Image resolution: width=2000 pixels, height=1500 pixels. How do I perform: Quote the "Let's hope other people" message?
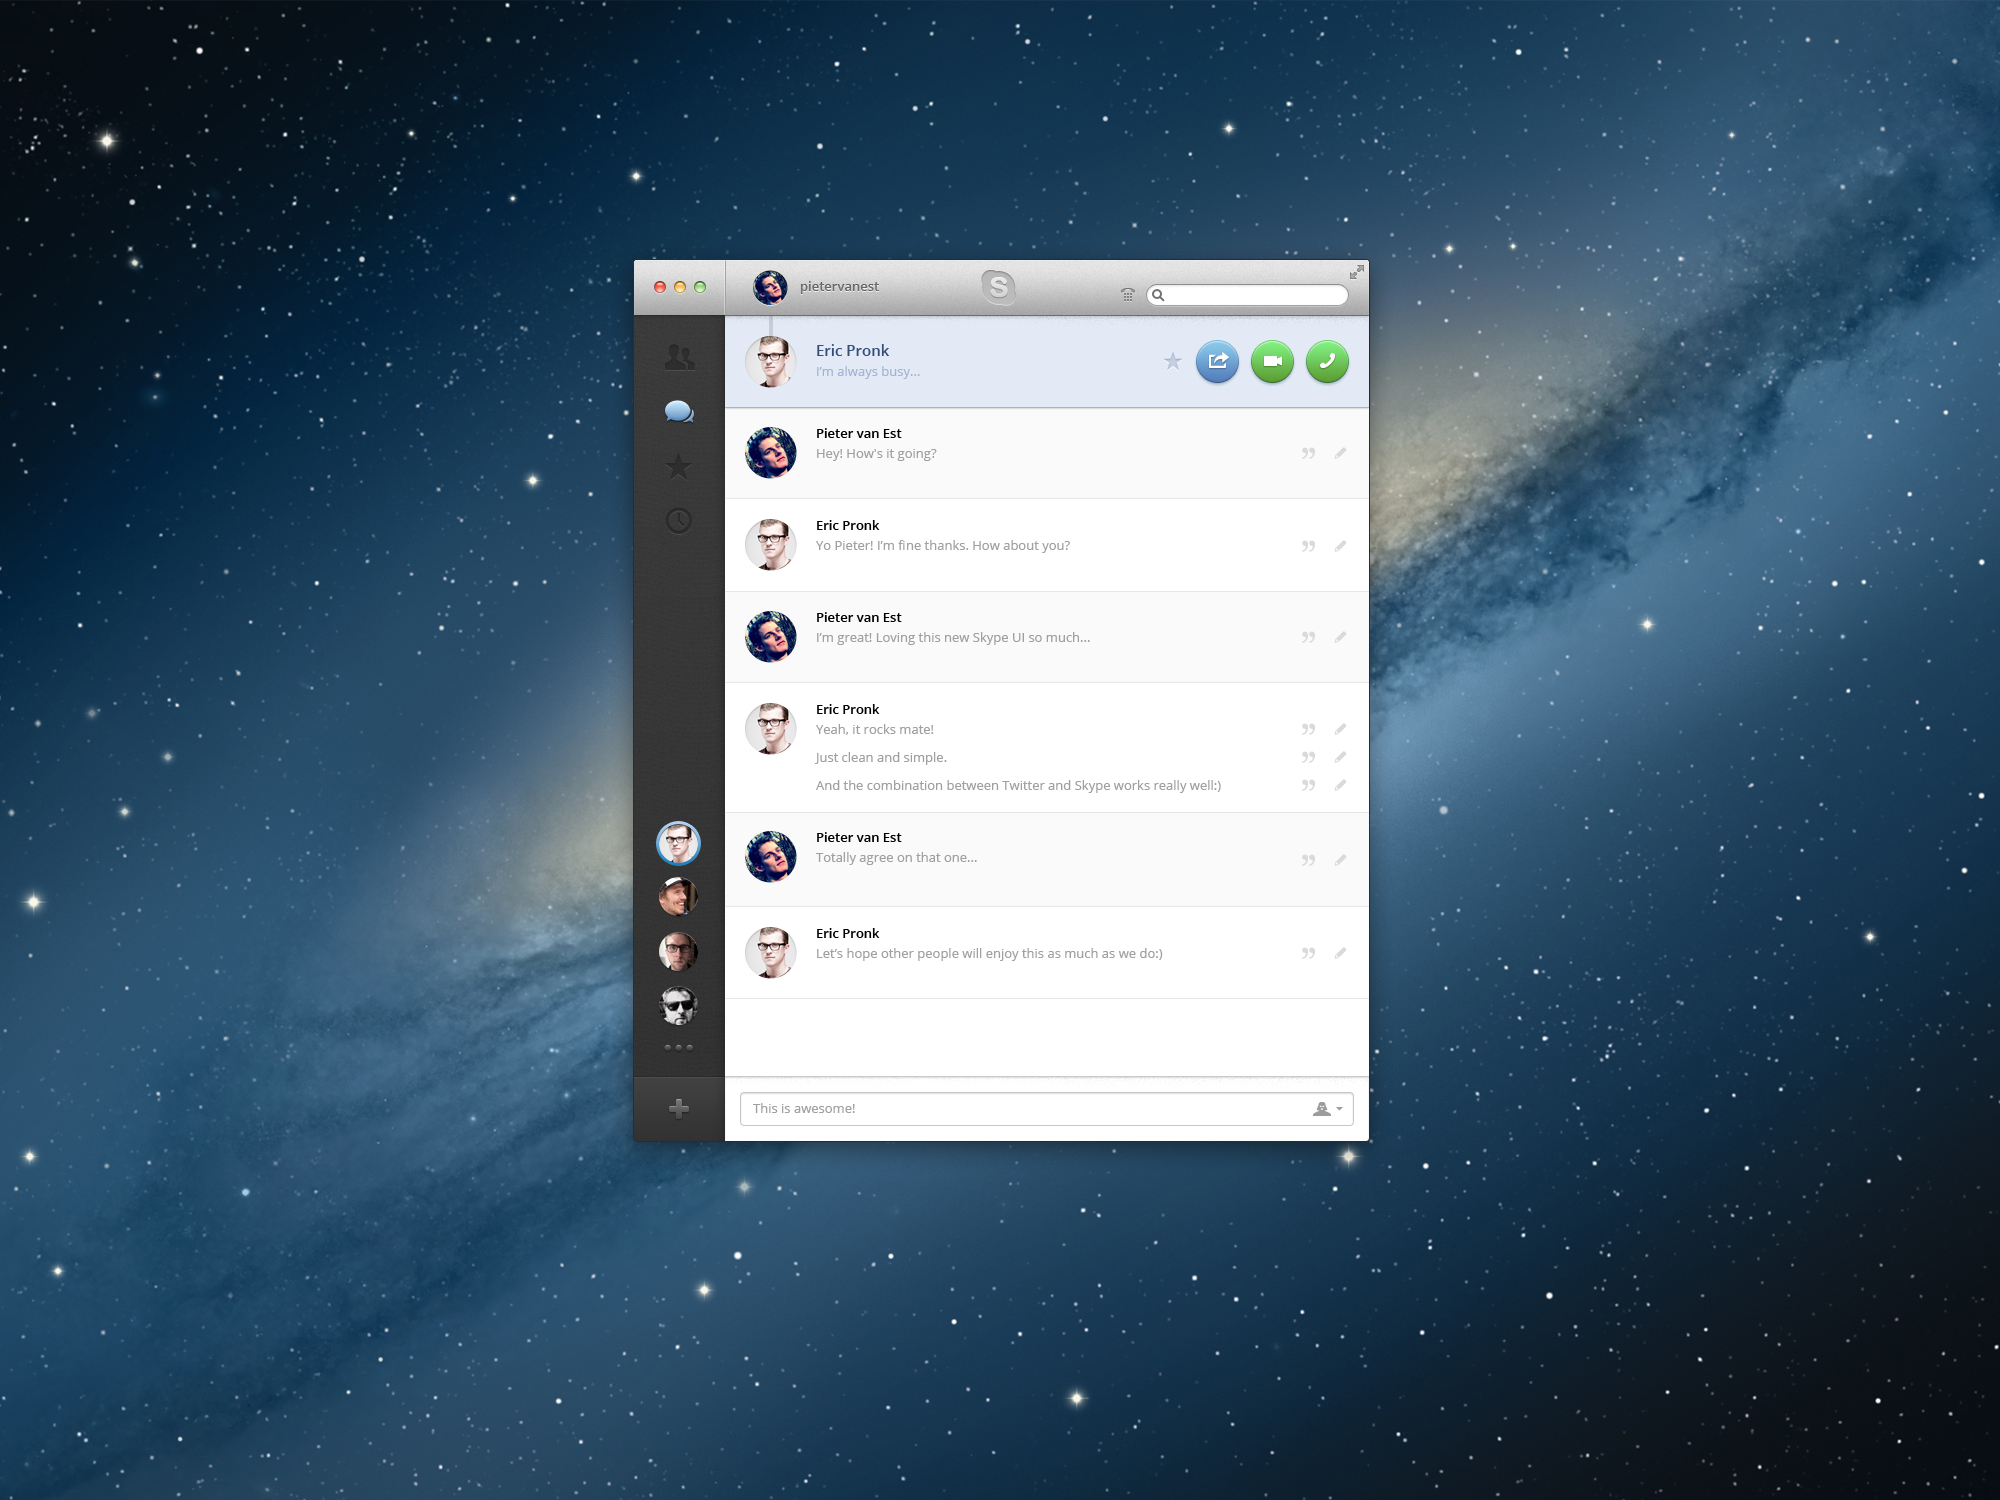(1308, 953)
